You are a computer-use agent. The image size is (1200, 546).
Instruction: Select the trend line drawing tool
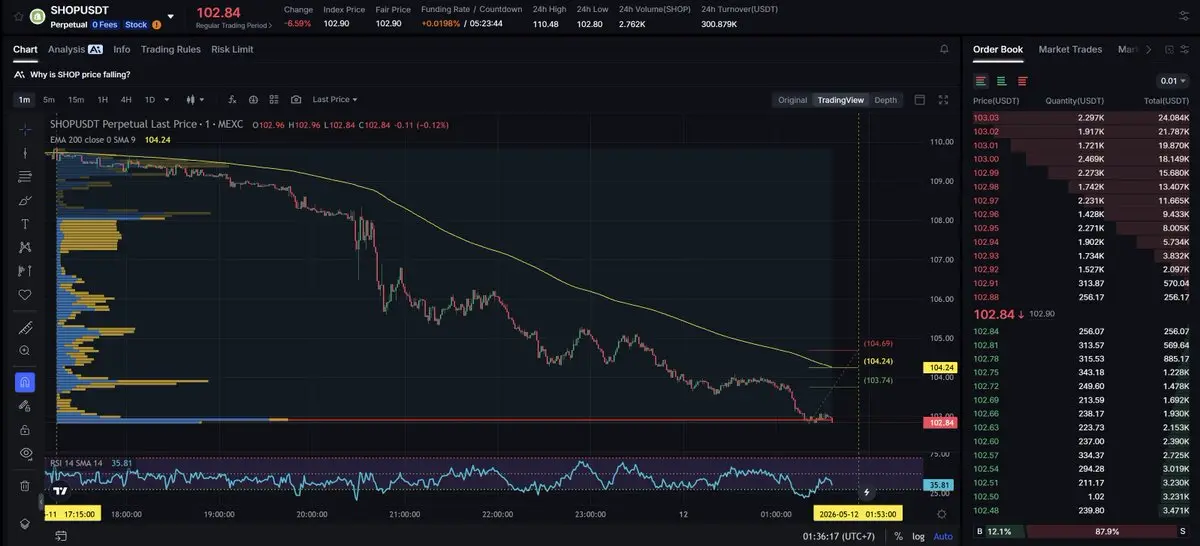(x=25, y=153)
